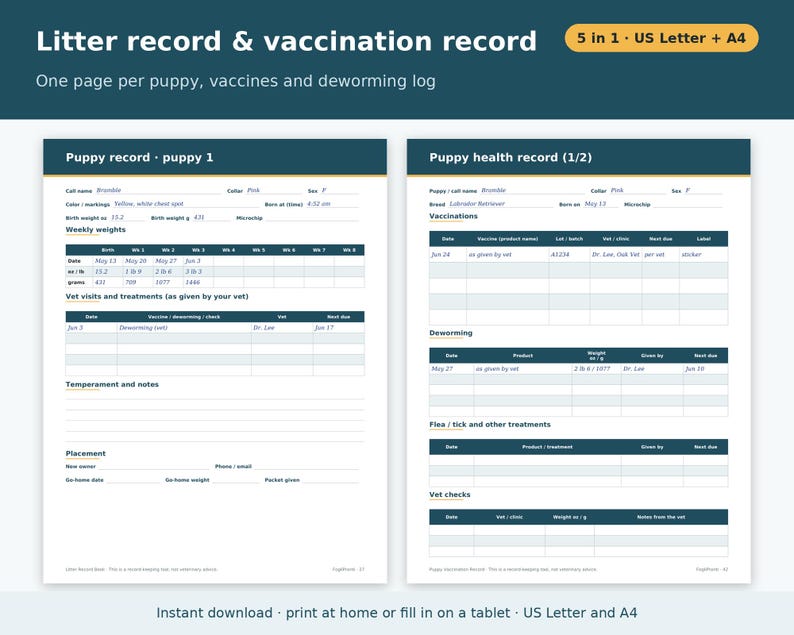Click the 'sticker' label cell
This screenshot has height=635, width=794.
[x=703, y=254]
